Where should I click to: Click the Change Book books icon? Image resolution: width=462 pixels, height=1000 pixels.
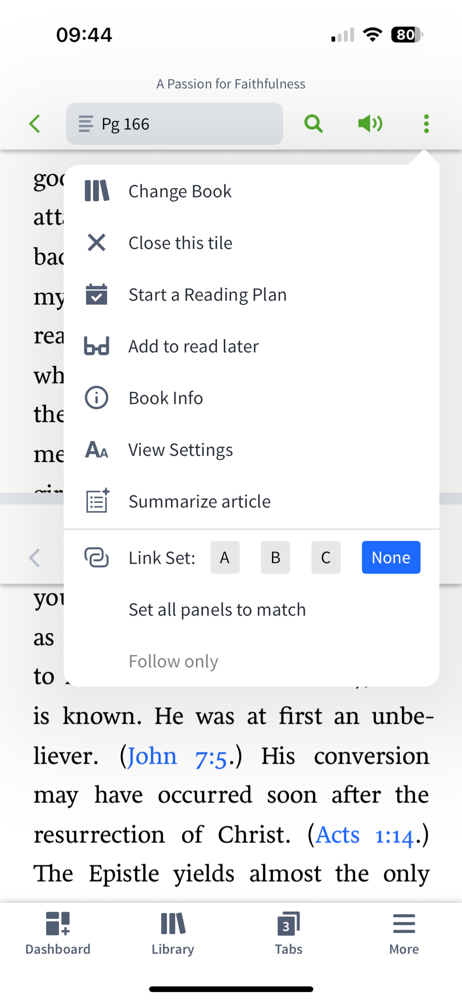coord(96,191)
